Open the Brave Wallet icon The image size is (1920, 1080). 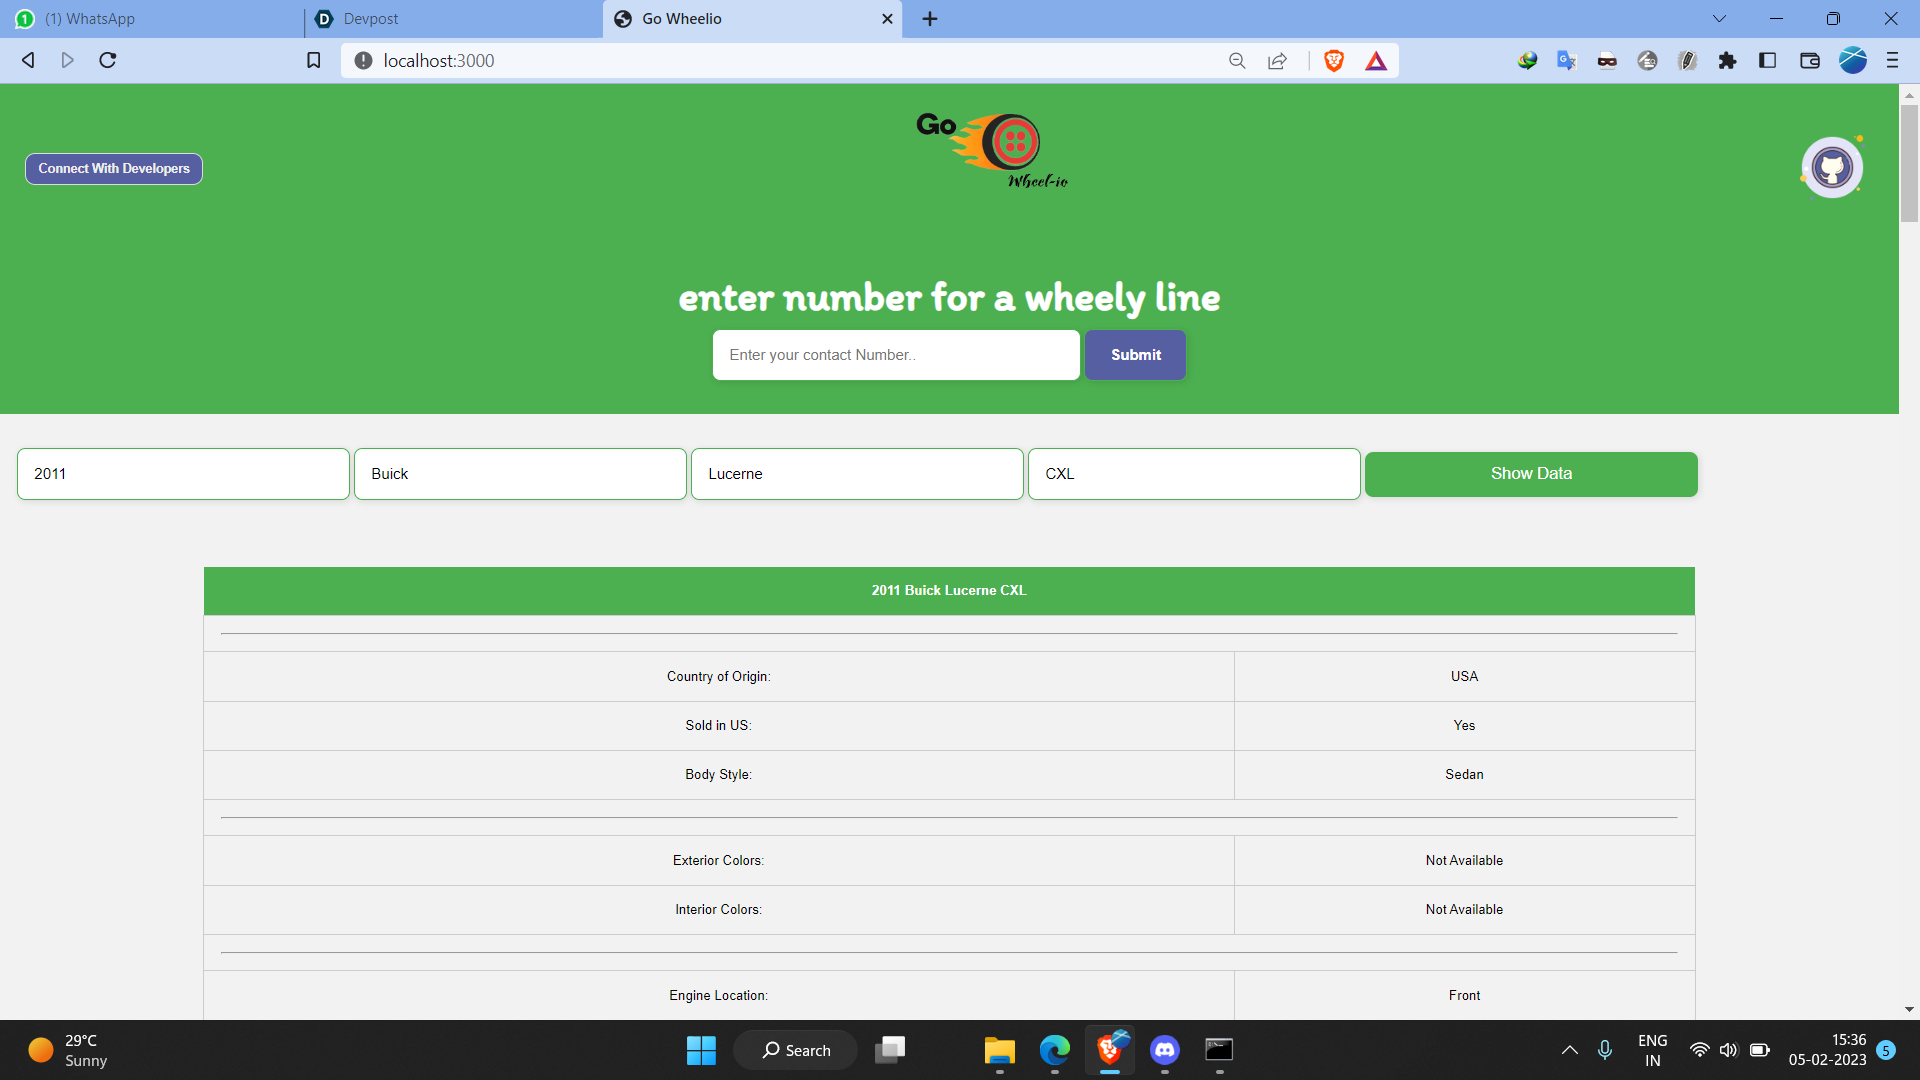tap(1809, 61)
